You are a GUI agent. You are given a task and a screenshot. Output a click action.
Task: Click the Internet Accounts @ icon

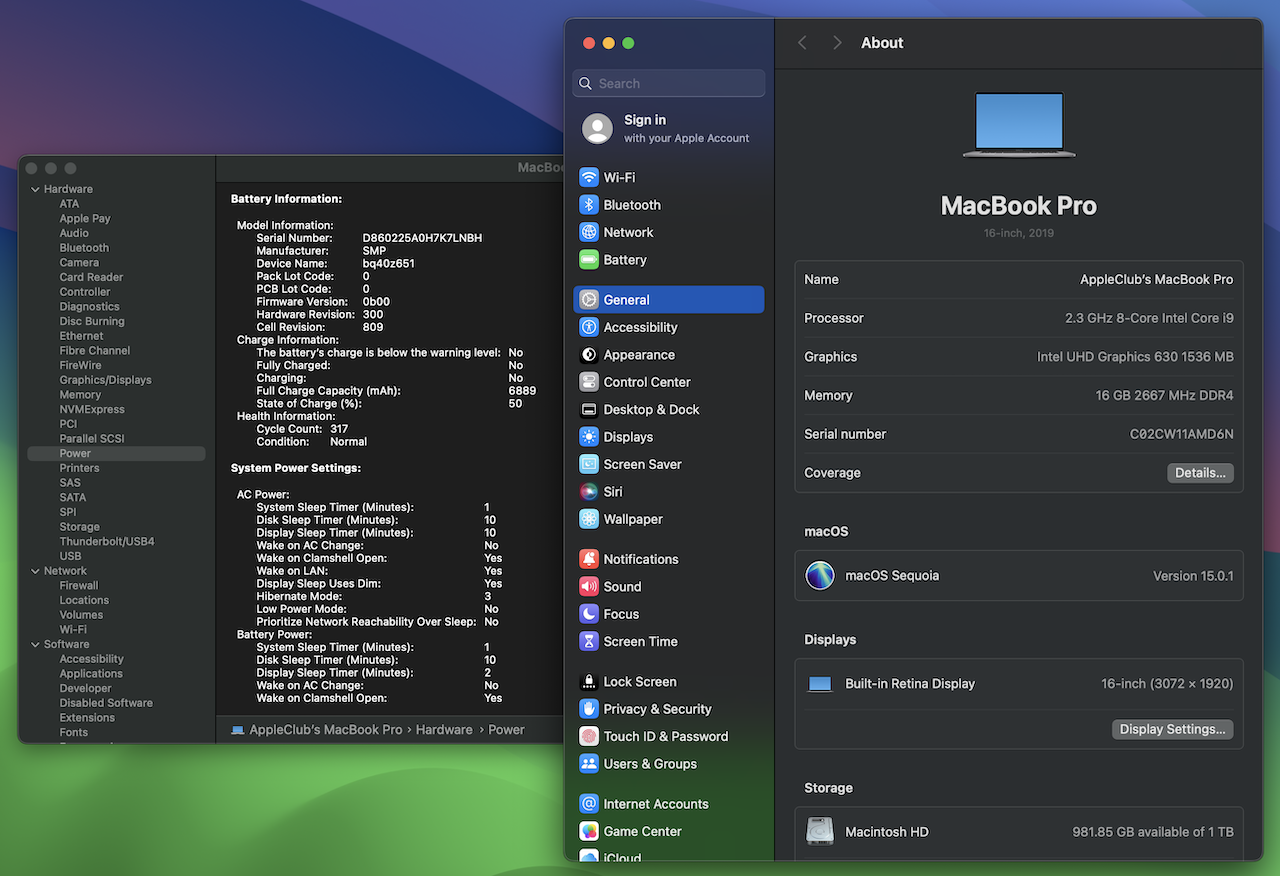click(x=589, y=804)
